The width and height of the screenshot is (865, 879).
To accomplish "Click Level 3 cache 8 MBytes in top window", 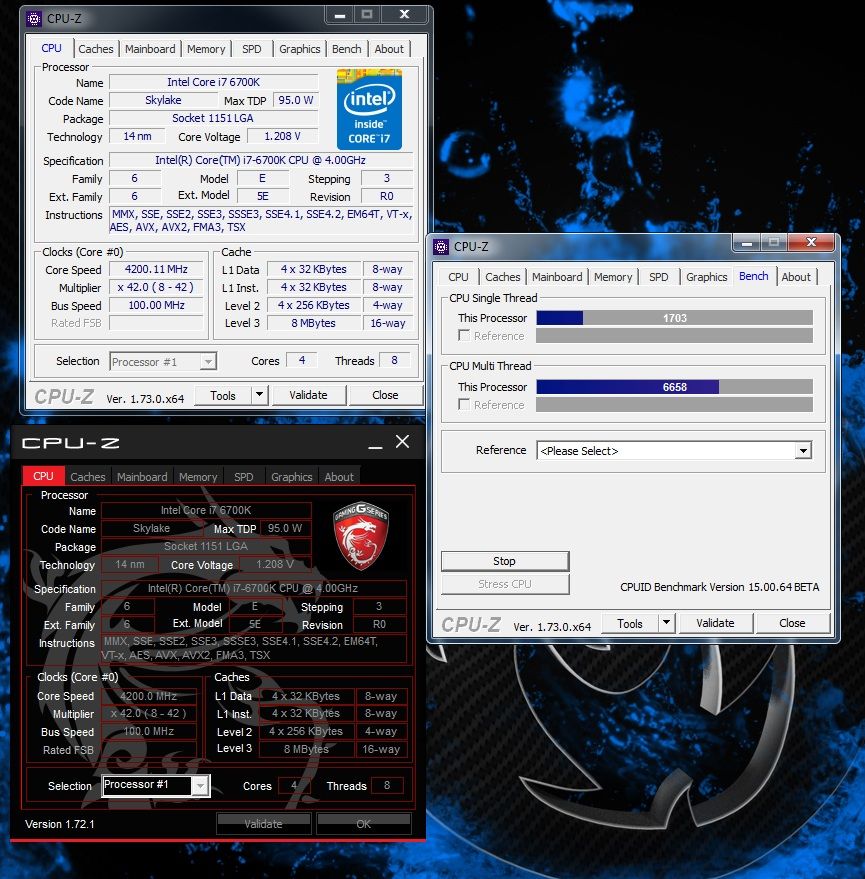I will 313,323.
